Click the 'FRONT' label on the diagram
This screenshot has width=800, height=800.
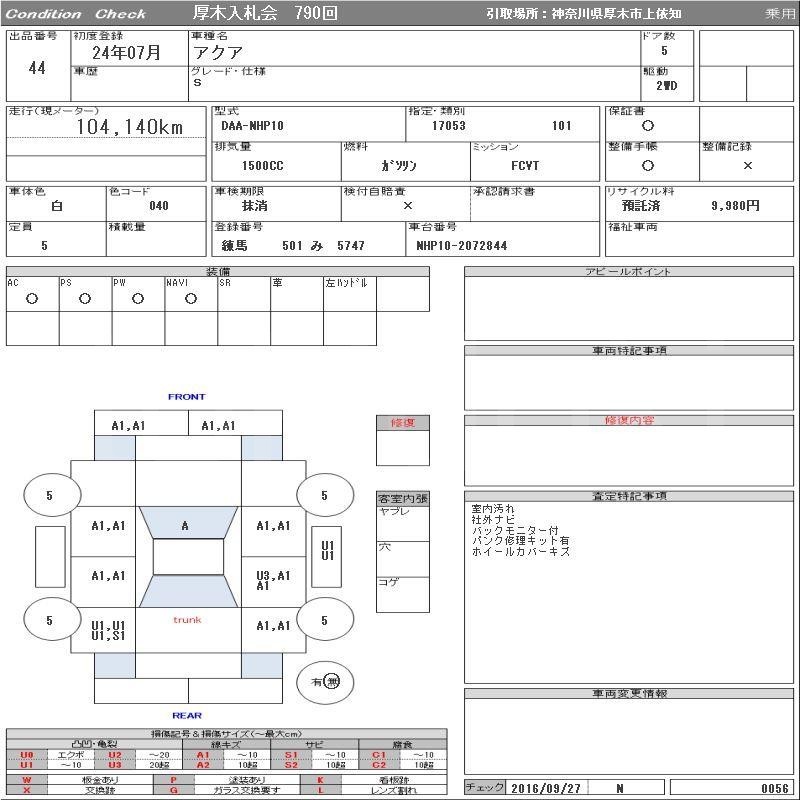coord(187,396)
